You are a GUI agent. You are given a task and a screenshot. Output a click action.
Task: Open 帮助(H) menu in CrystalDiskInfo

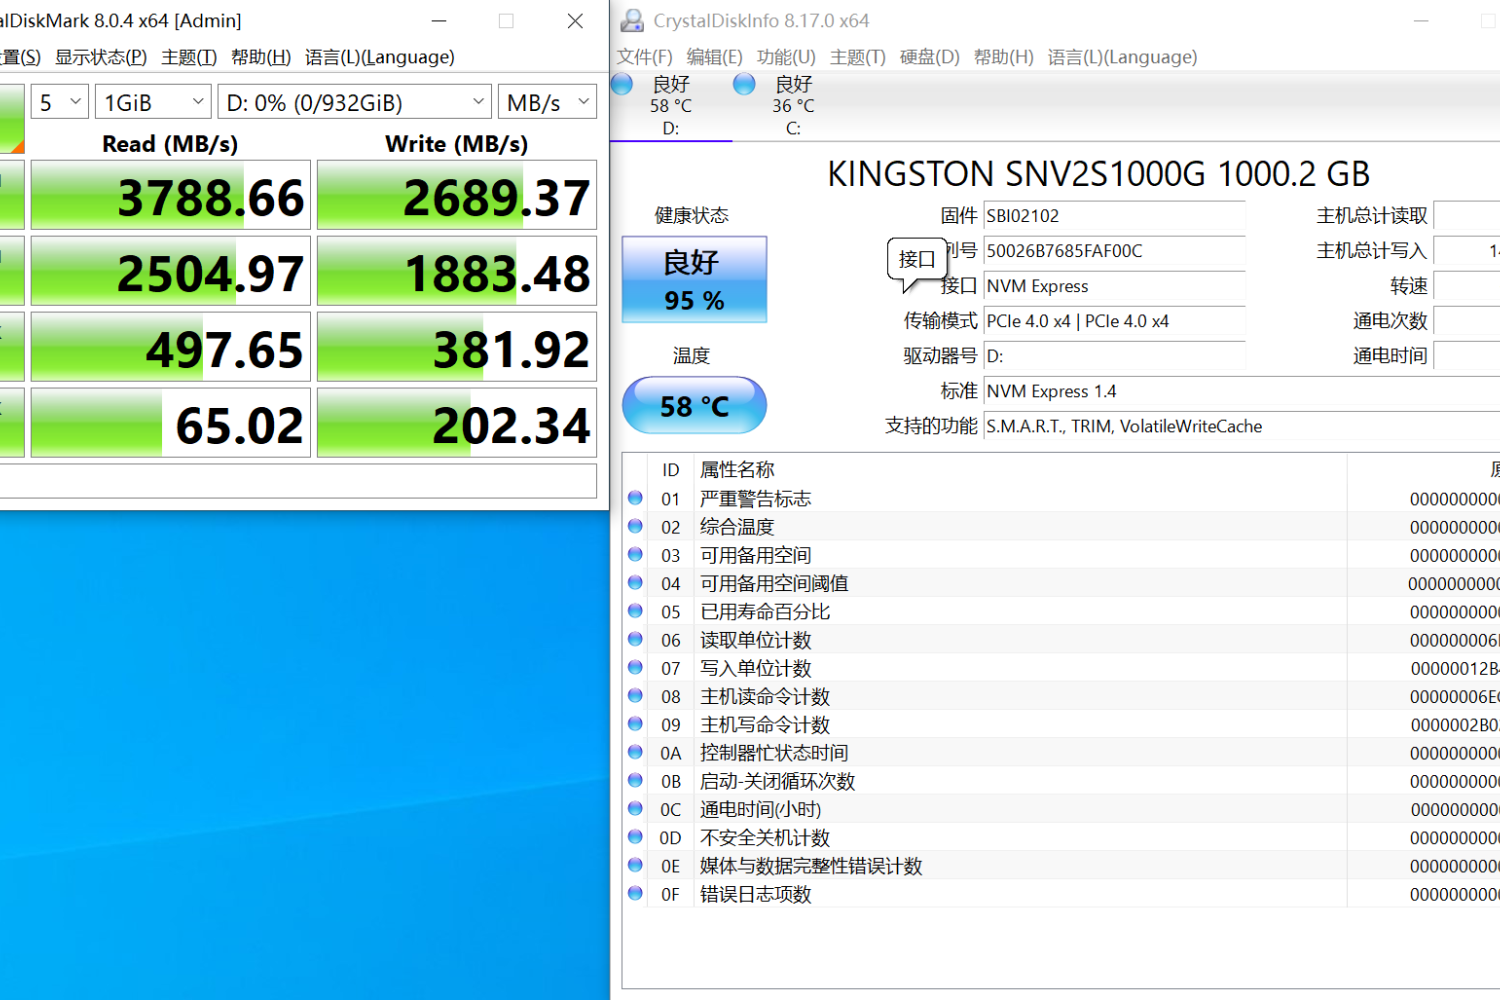[x=1003, y=57]
